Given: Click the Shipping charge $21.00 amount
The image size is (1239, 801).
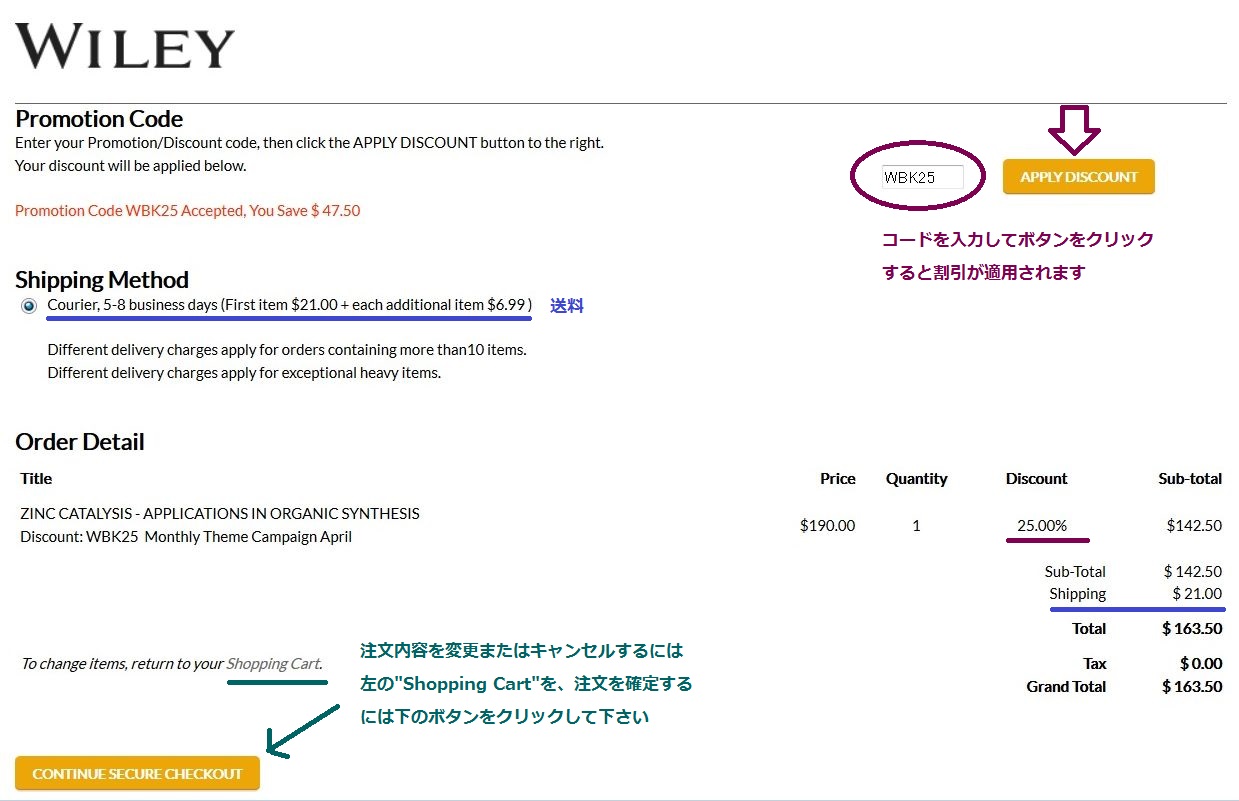Looking at the screenshot, I should click(1196, 594).
